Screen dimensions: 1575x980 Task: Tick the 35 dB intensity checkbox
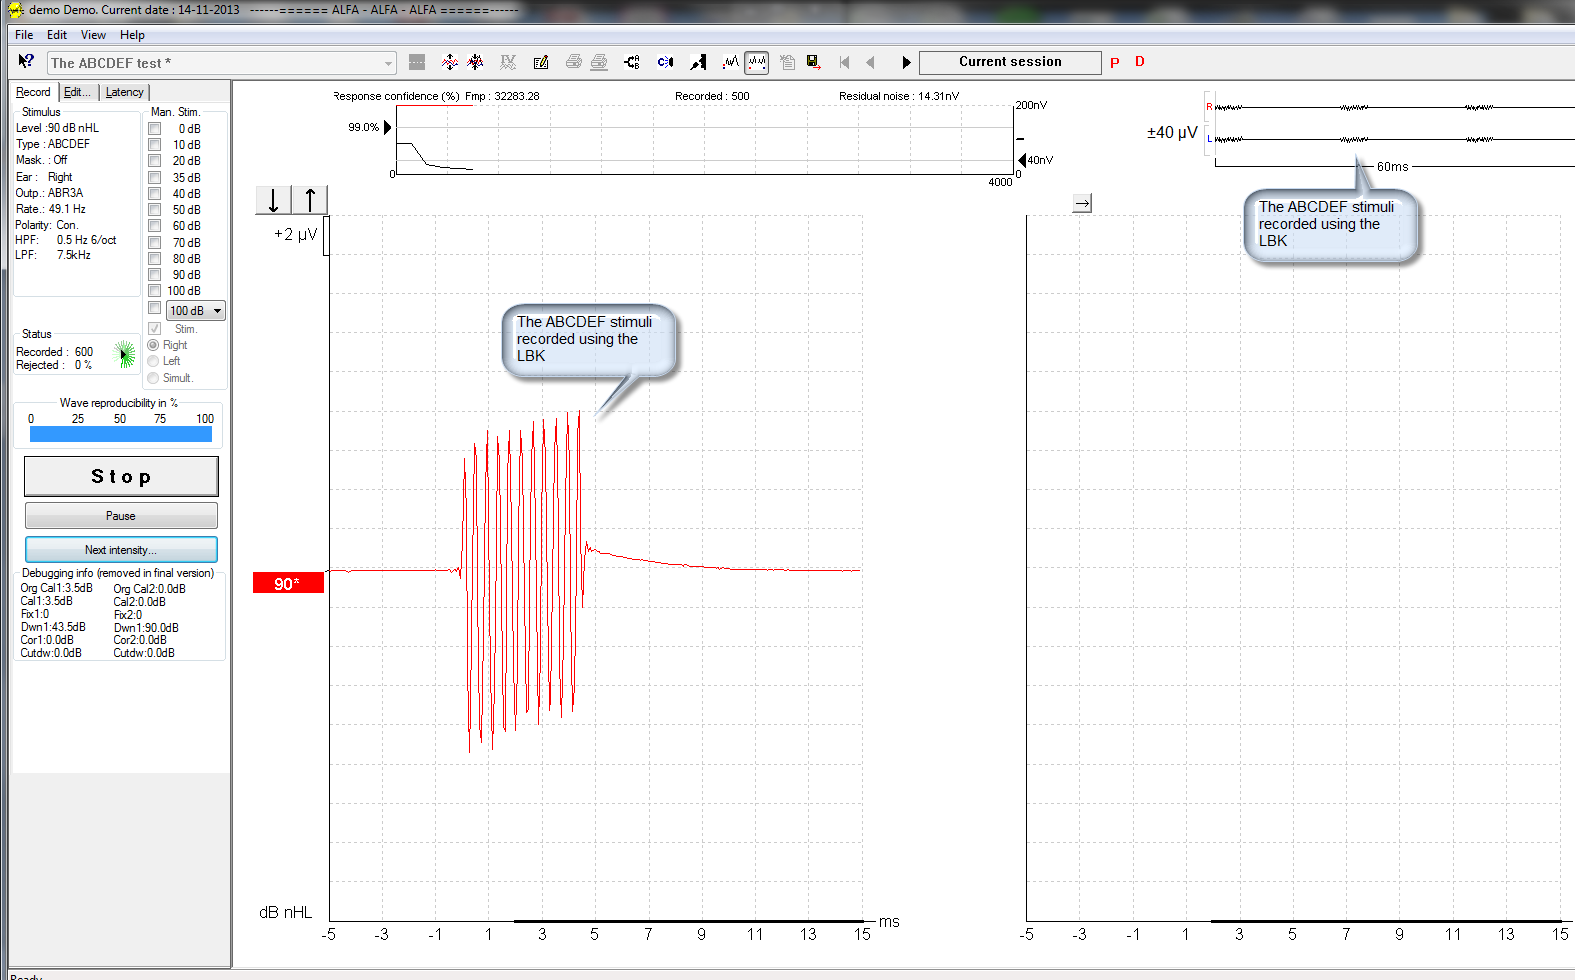point(155,177)
